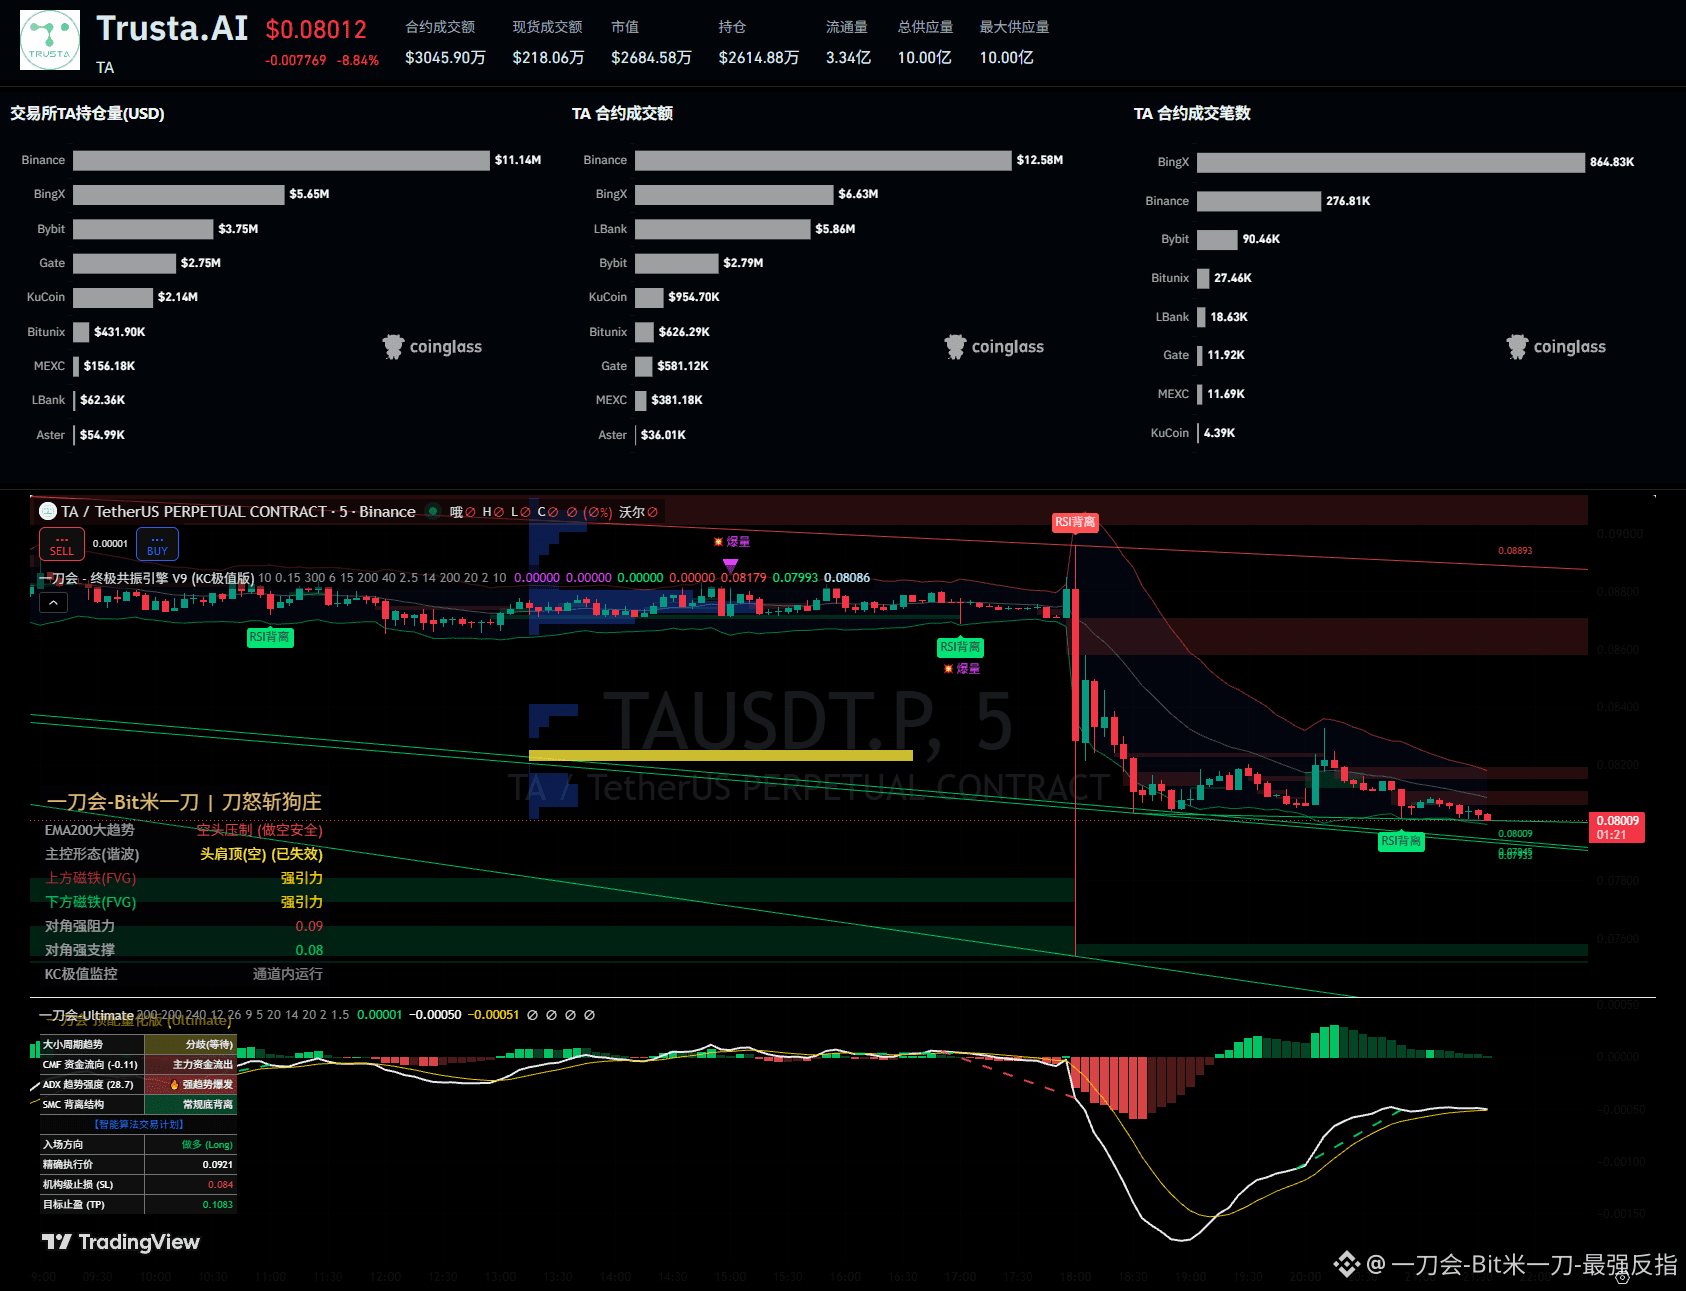Click the Binance bar in TA 合约成交笔数 chart
Viewport: 1686px width, 1291px height.
coord(1259,201)
